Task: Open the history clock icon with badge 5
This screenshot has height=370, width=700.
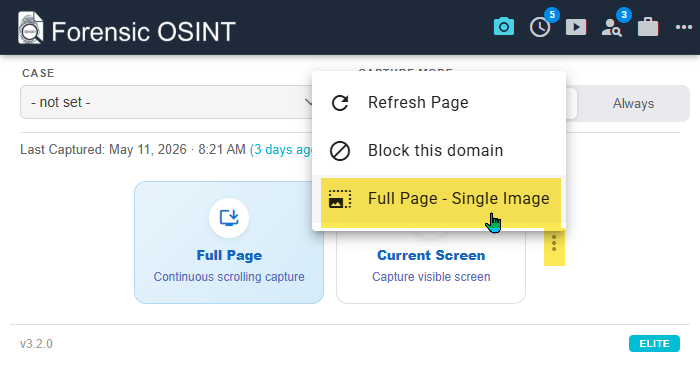Action: coord(540,27)
